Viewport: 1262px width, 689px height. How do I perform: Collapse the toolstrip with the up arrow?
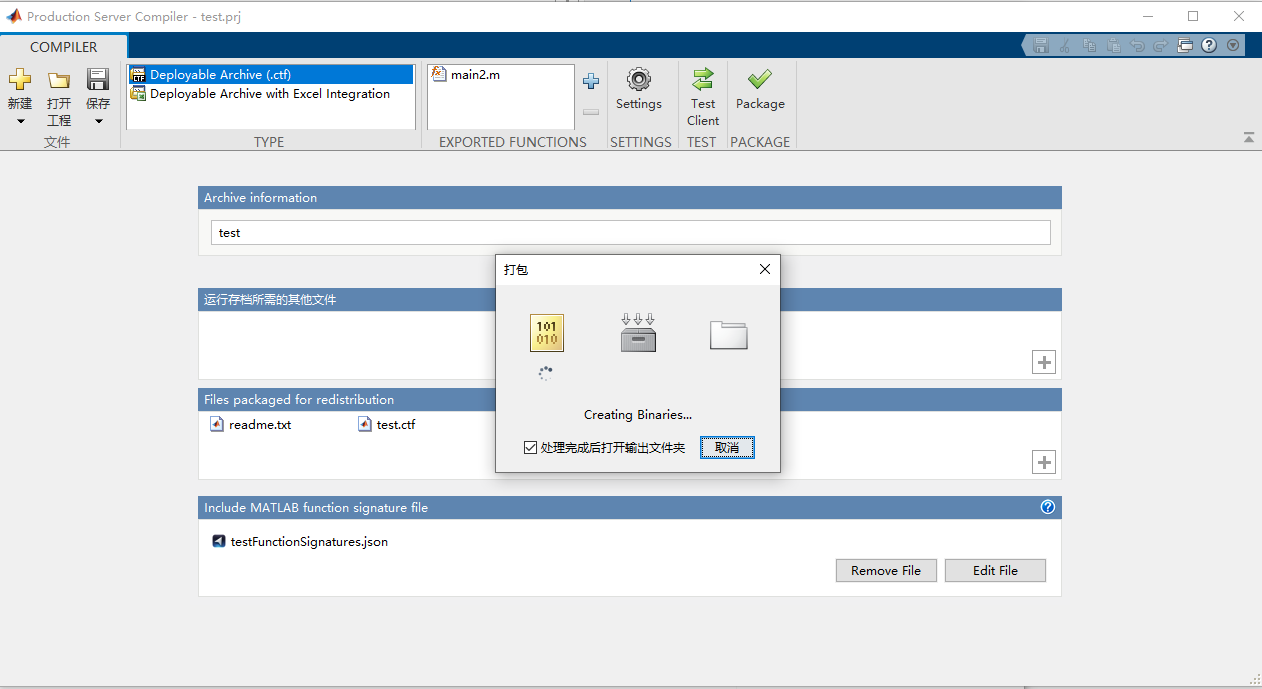[x=1249, y=137]
